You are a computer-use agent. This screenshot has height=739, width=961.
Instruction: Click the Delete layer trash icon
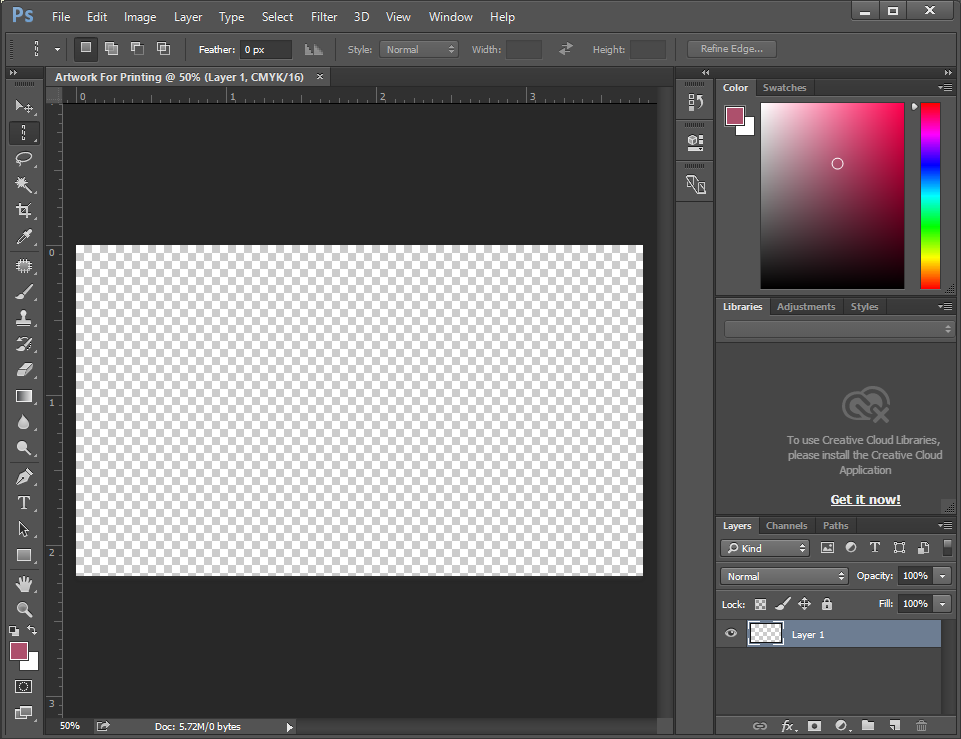[921, 725]
